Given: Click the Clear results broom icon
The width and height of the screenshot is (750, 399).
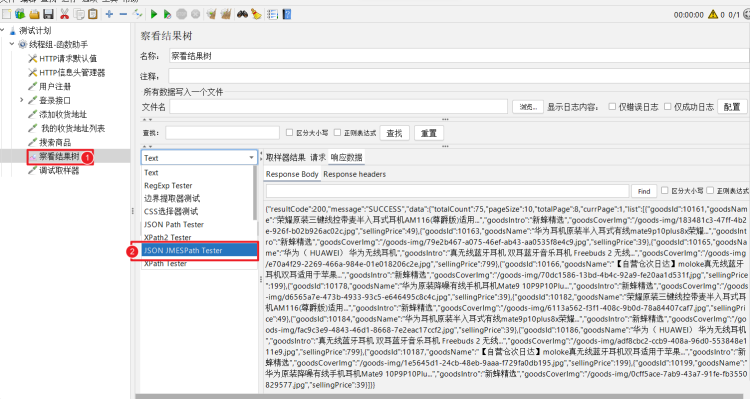Looking at the screenshot, I should click(x=211, y=14).
